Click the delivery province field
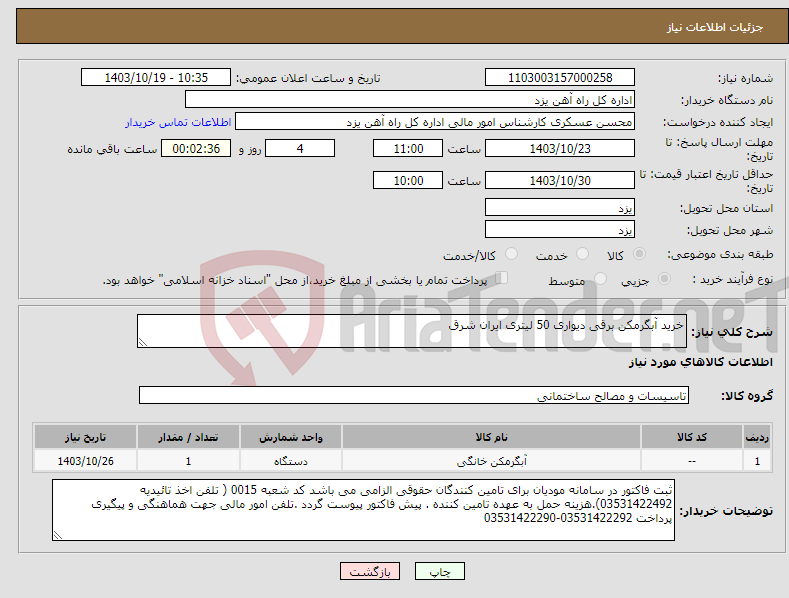Screen dimensions: 789x598 coord(560,207)
